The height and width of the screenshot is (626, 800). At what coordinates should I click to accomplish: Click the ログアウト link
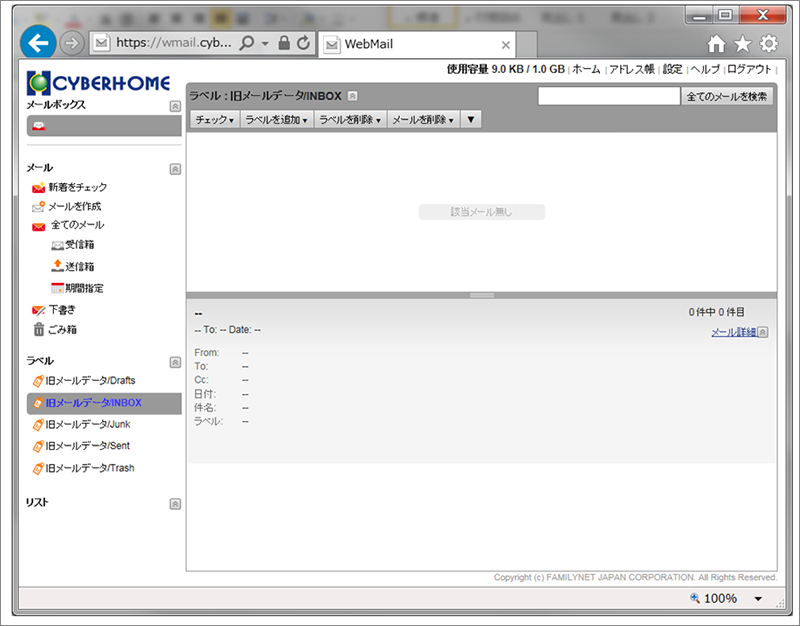(749, 69)
